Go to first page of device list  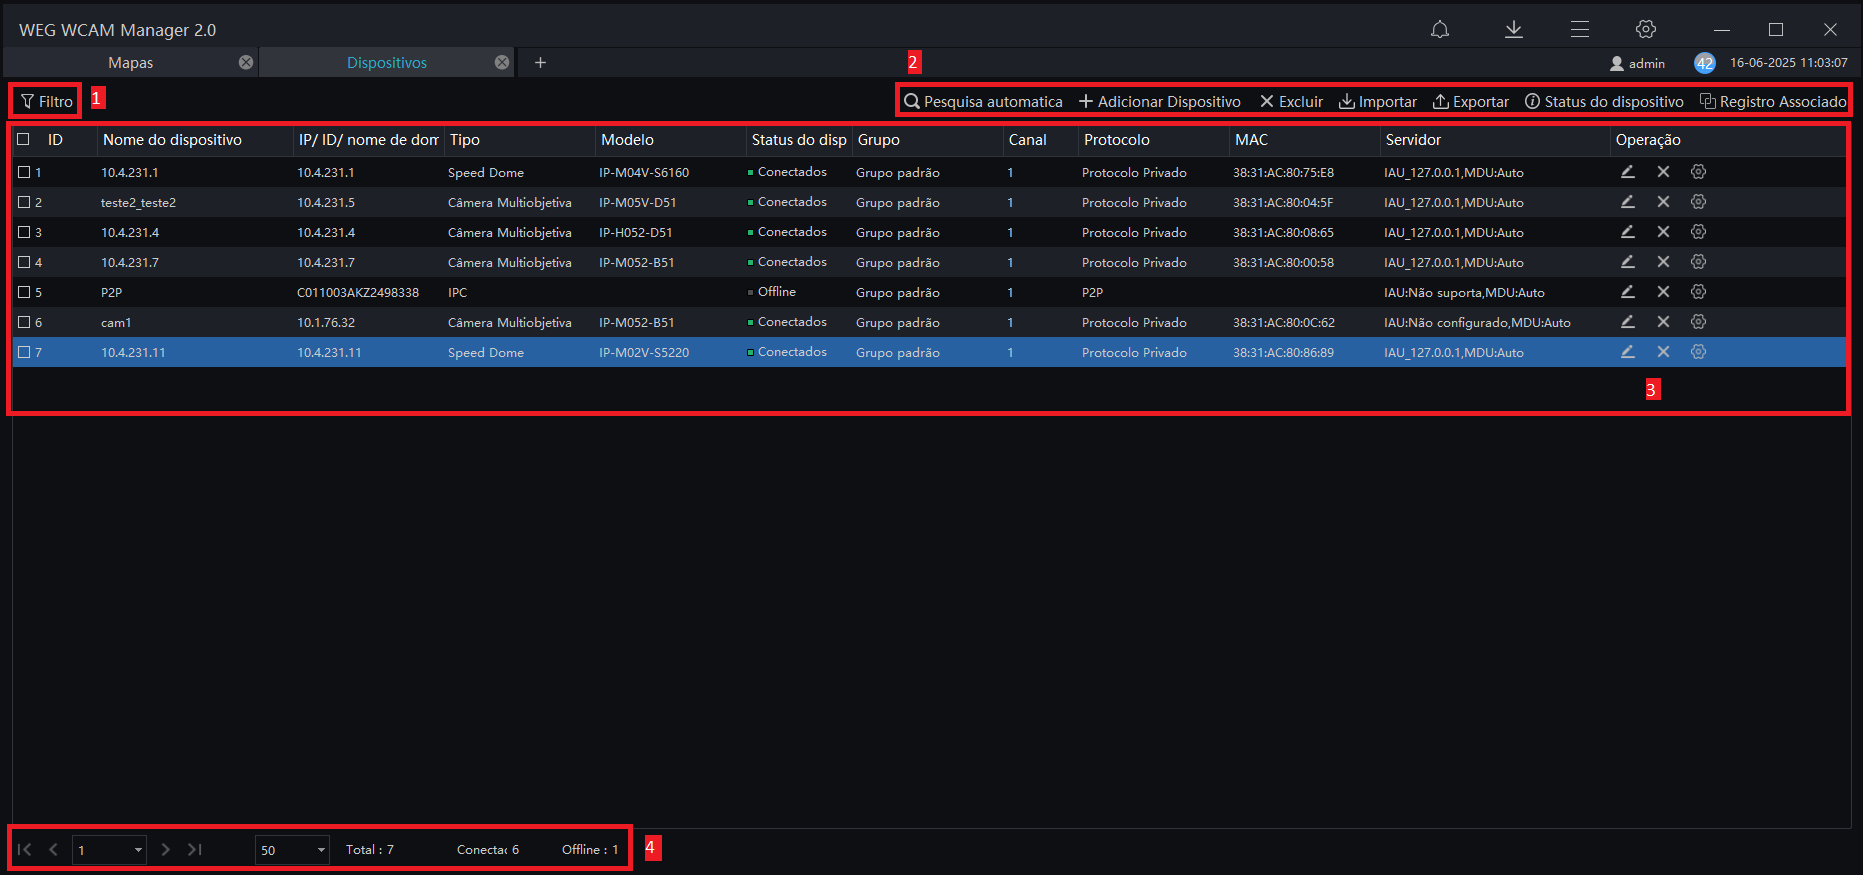pyautogui.click(x=25, y=849)
